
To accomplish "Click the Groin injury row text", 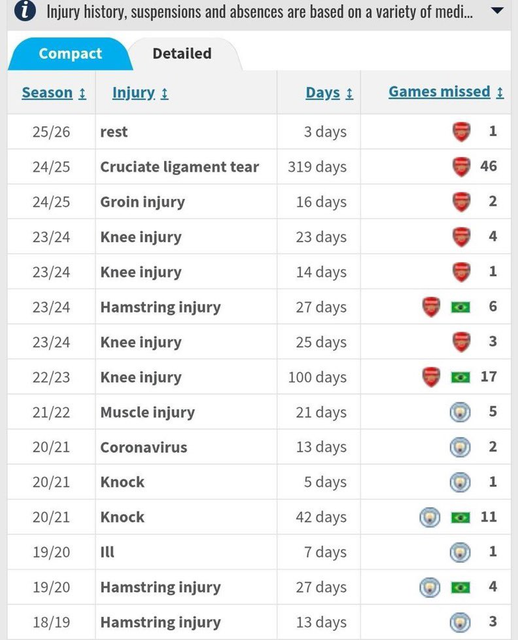I will pyautogui.click(x=142, y=202).
